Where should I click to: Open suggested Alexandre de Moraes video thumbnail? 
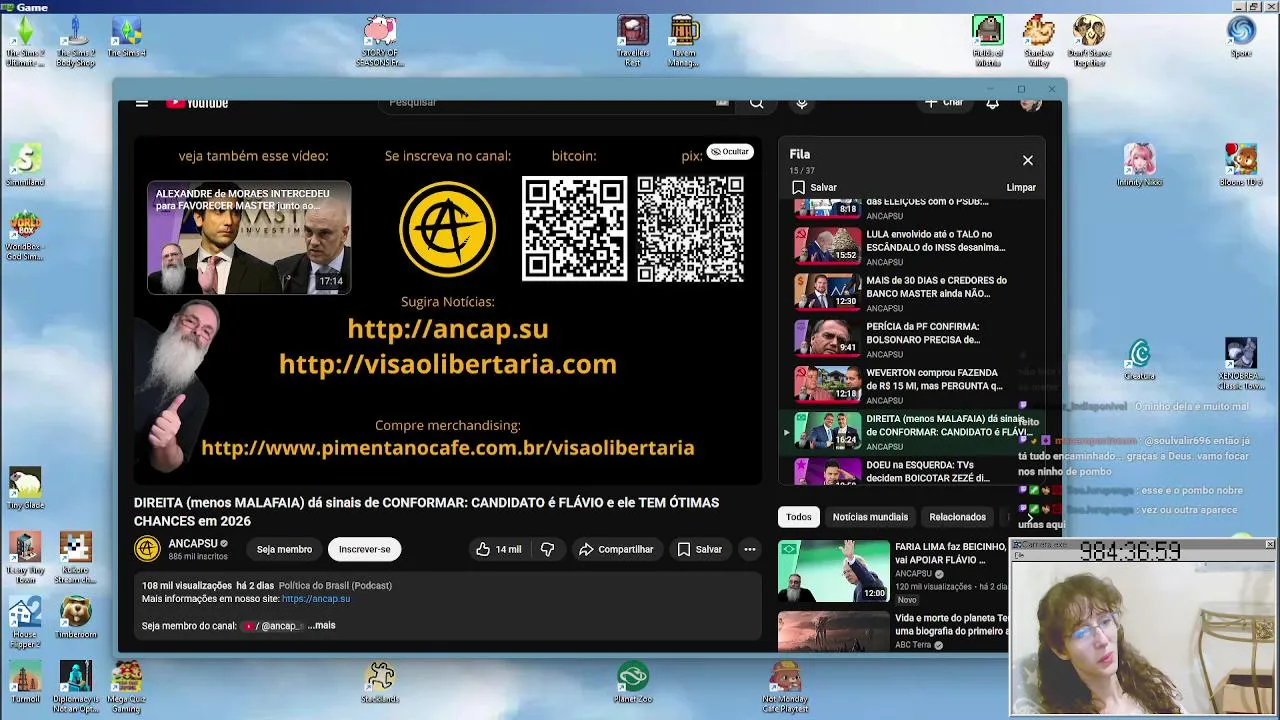tap(249, 237)
